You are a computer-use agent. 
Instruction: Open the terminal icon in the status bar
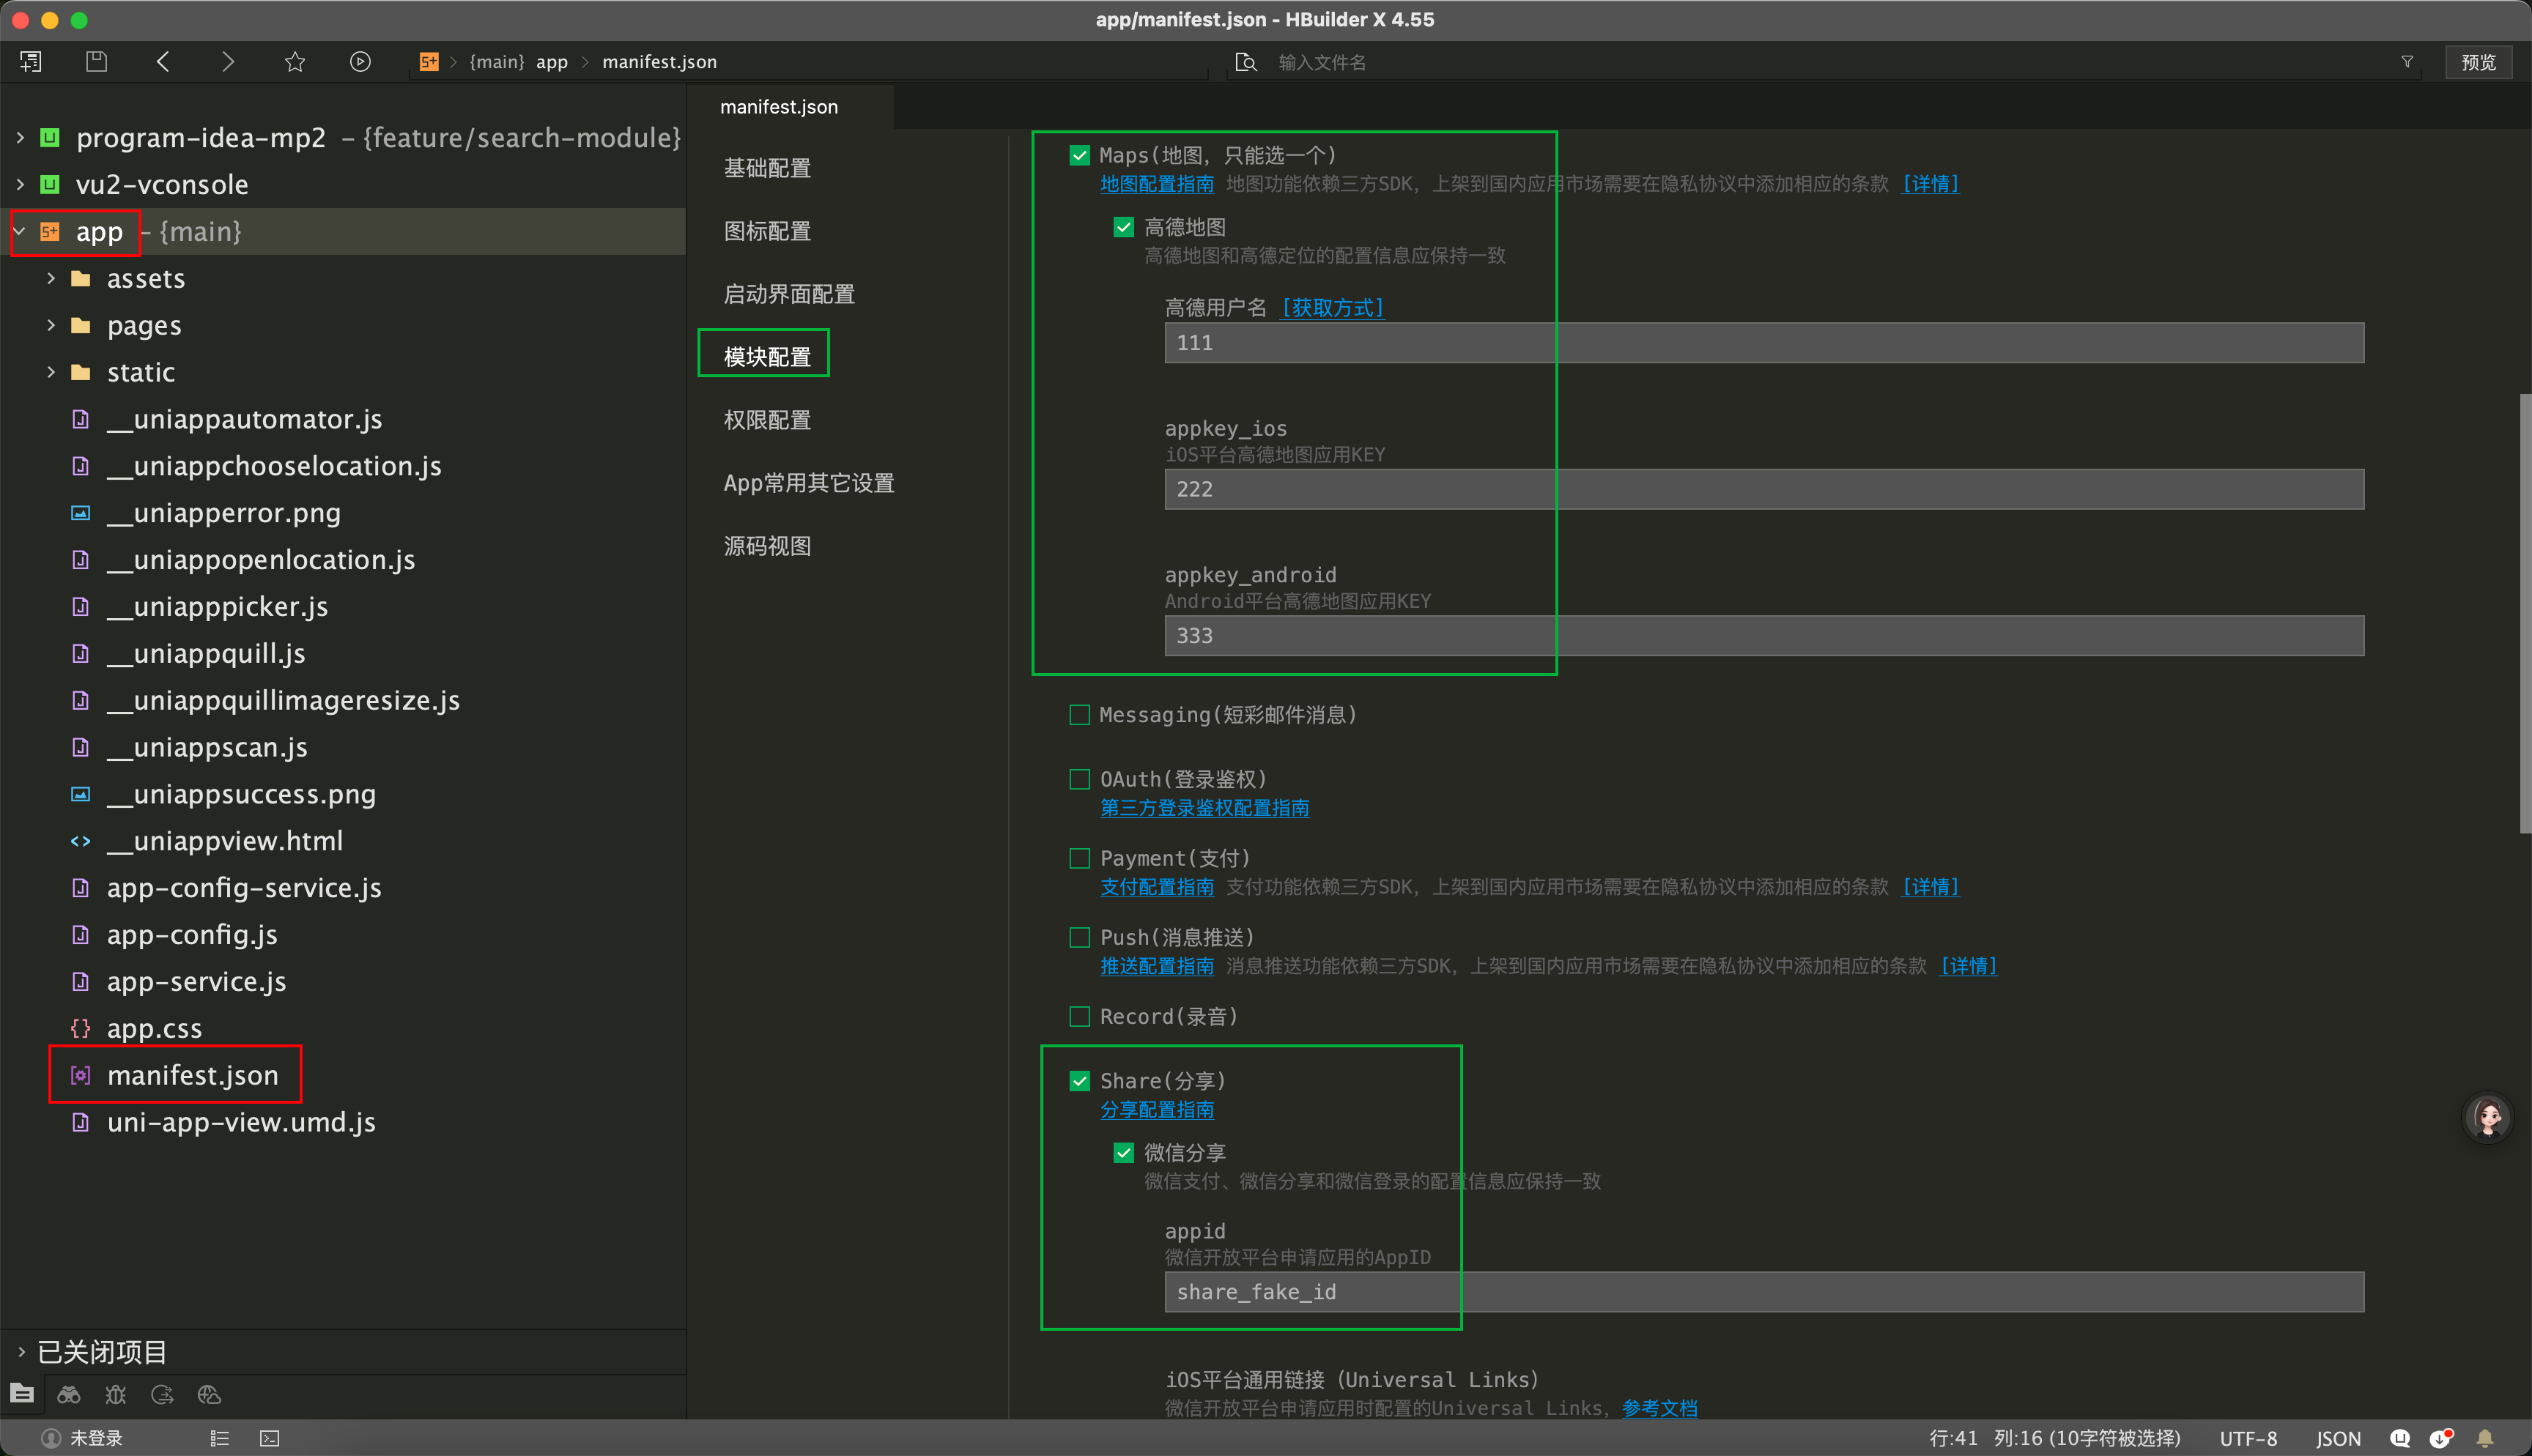(270, 1438)
